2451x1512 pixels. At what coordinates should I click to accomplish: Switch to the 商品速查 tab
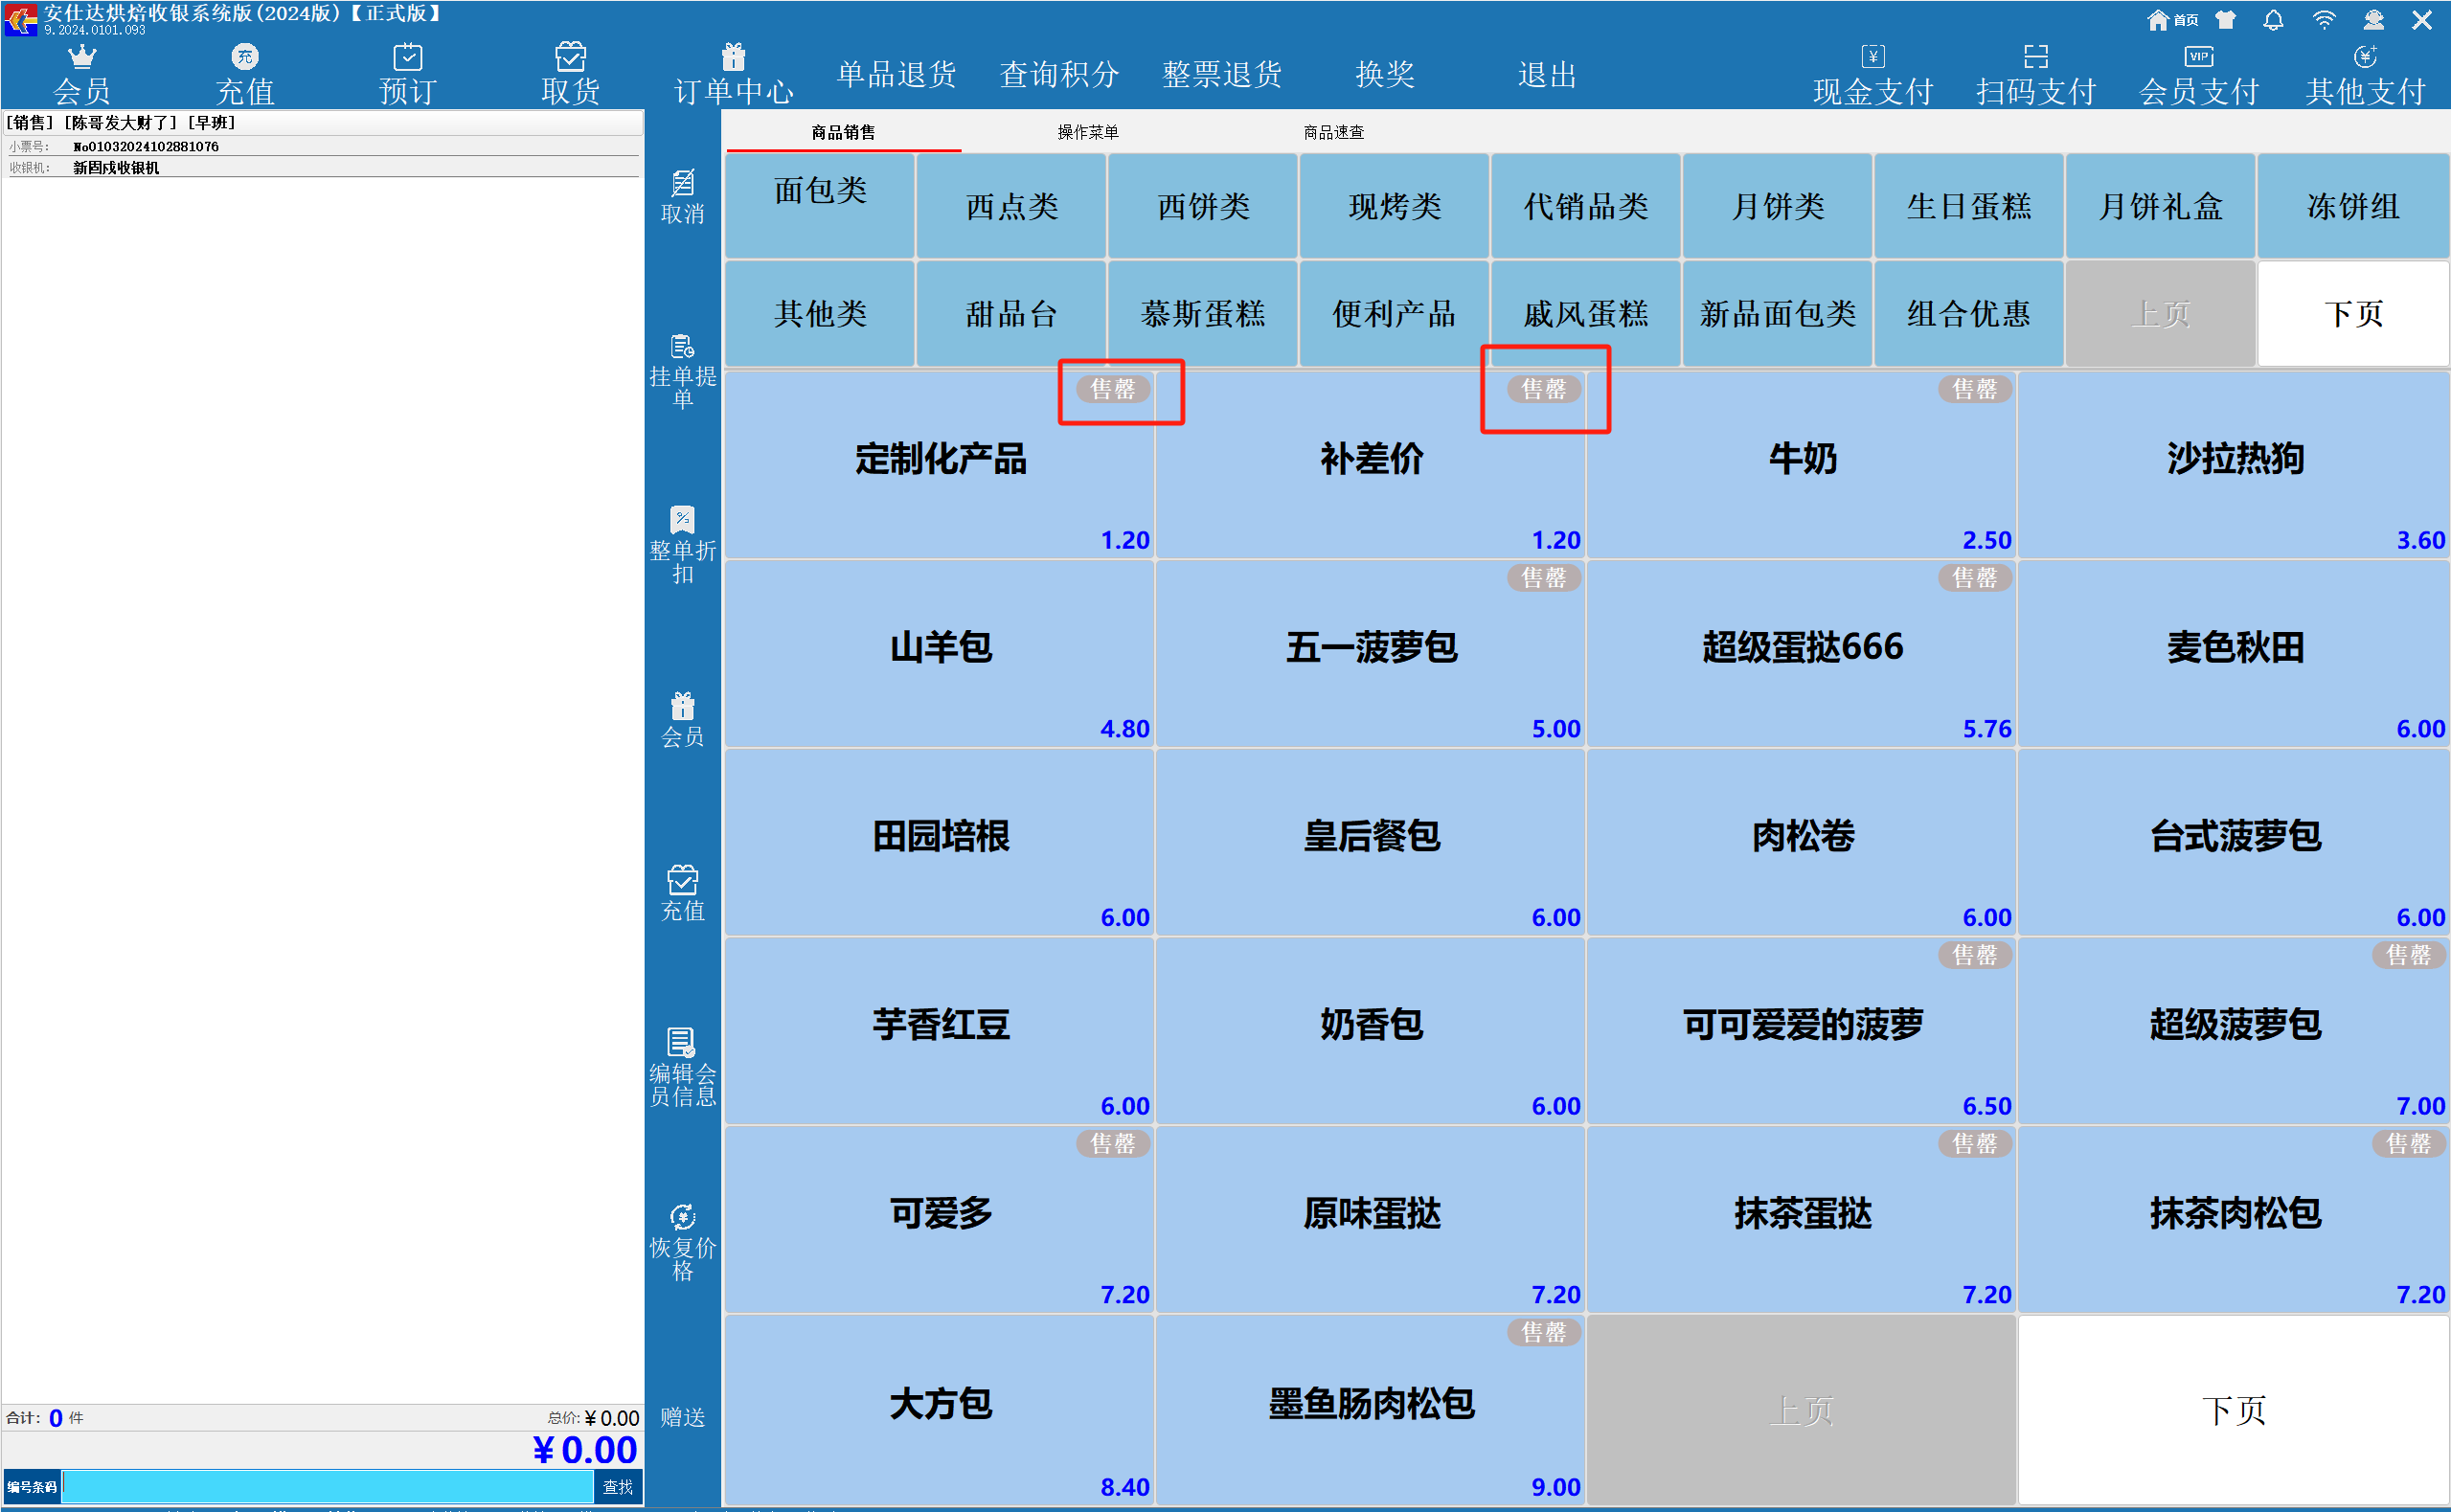tap(1333, 132)
